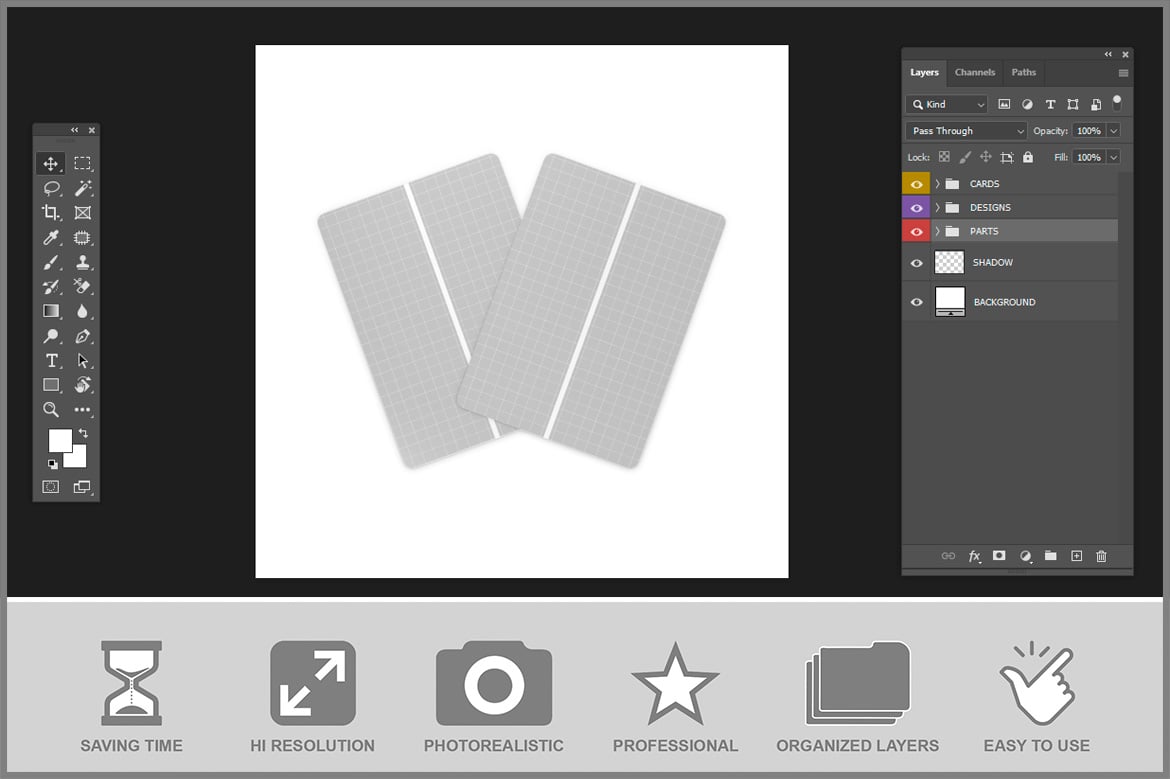Create new group folder button
Image resolution: width=1170 pixels, height=779 pixels.
pos(1051,556)
